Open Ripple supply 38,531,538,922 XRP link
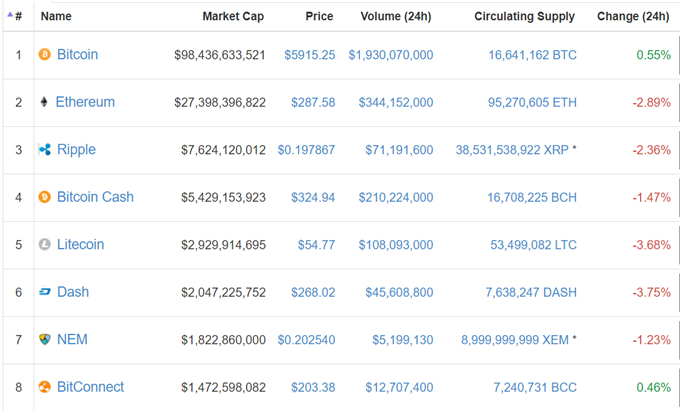680x411 pixels. coord(512,150)
